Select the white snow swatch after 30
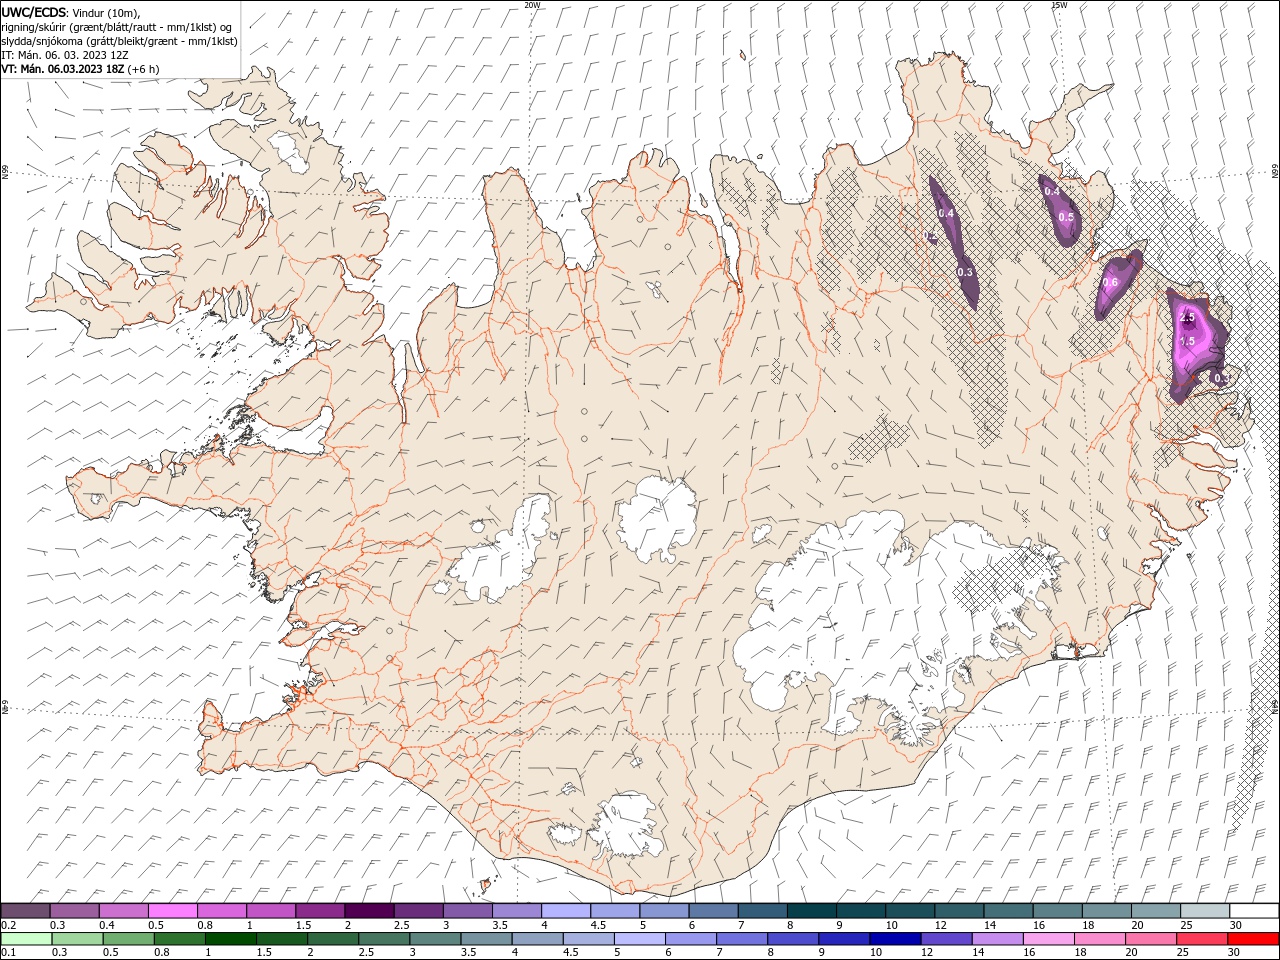This screenshot has width=1280, height=960. pyautogui.click(x=1252, y=911)
